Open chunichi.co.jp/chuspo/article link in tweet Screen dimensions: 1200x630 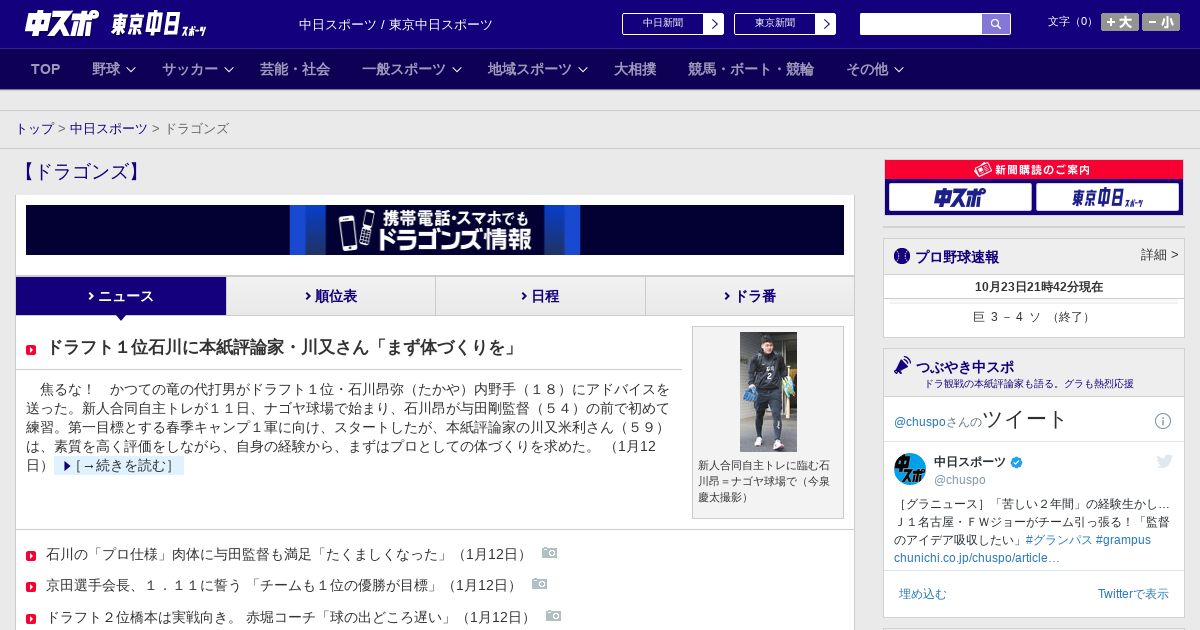click(x=976, y=558)
